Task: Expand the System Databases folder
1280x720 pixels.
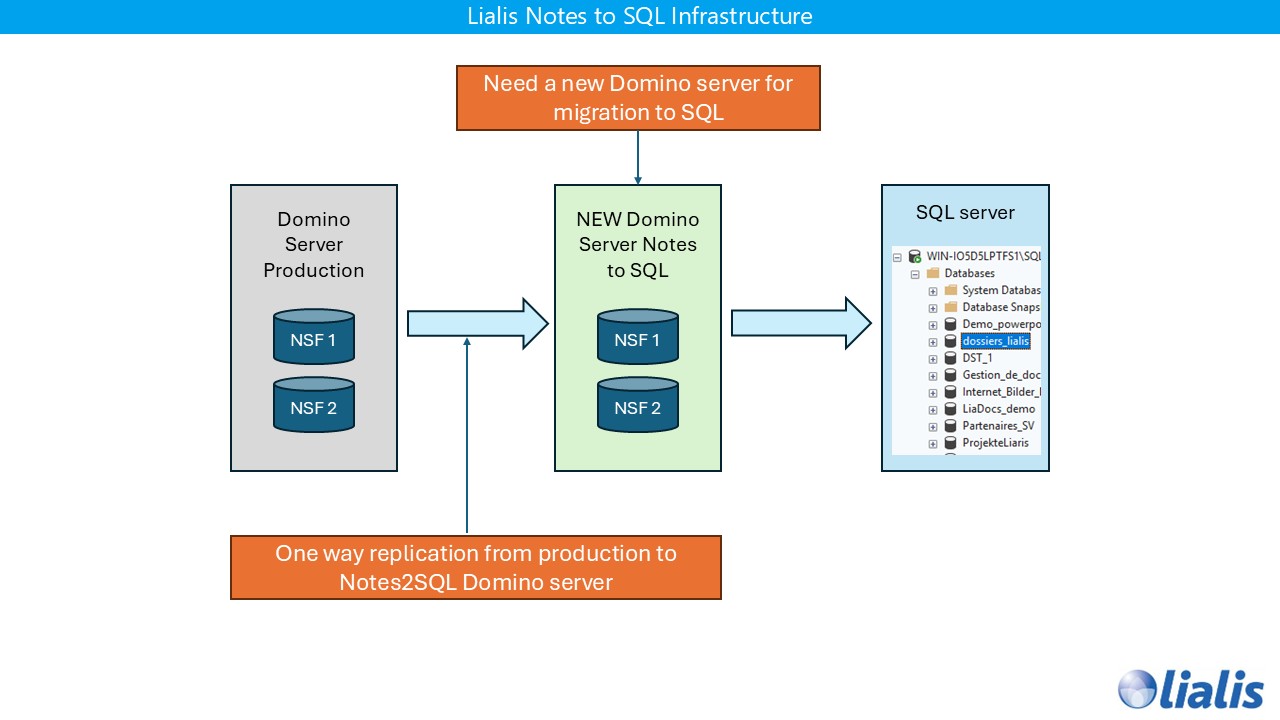Action: coord(934,290)
